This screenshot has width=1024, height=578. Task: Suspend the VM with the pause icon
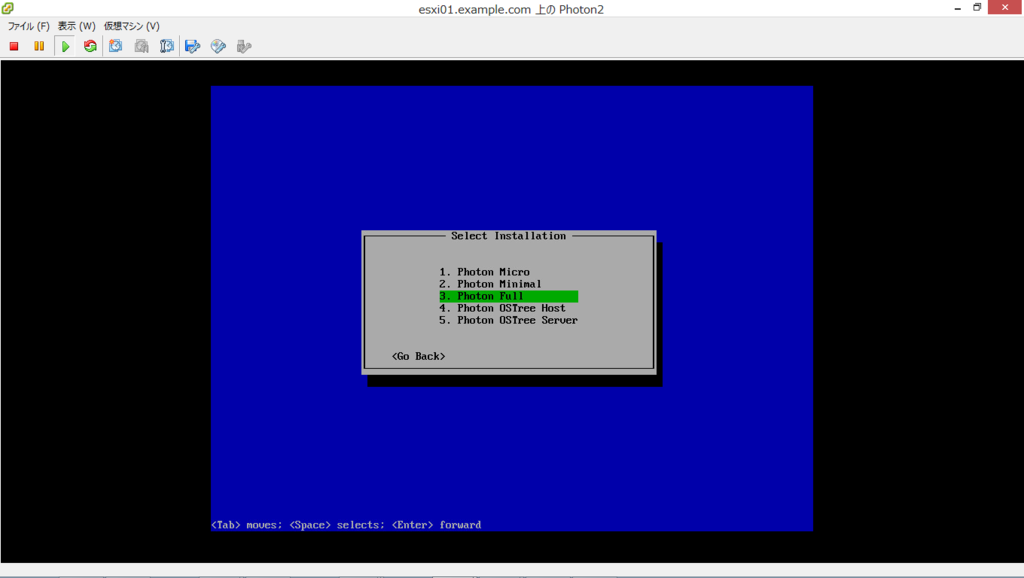click(39, 46)
